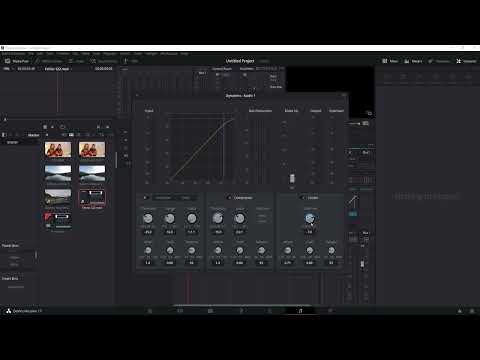Open the Workspace menu
The height and width of the screenshot is (360, 480).
(x=169, y=53)
